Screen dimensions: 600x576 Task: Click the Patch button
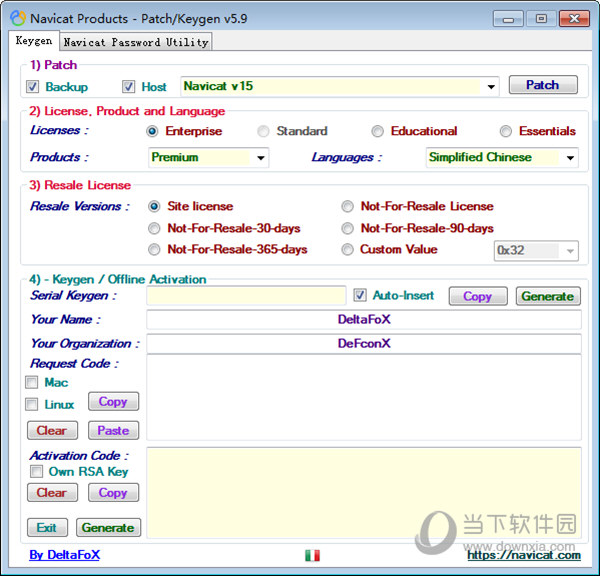(x=543, y=85)
